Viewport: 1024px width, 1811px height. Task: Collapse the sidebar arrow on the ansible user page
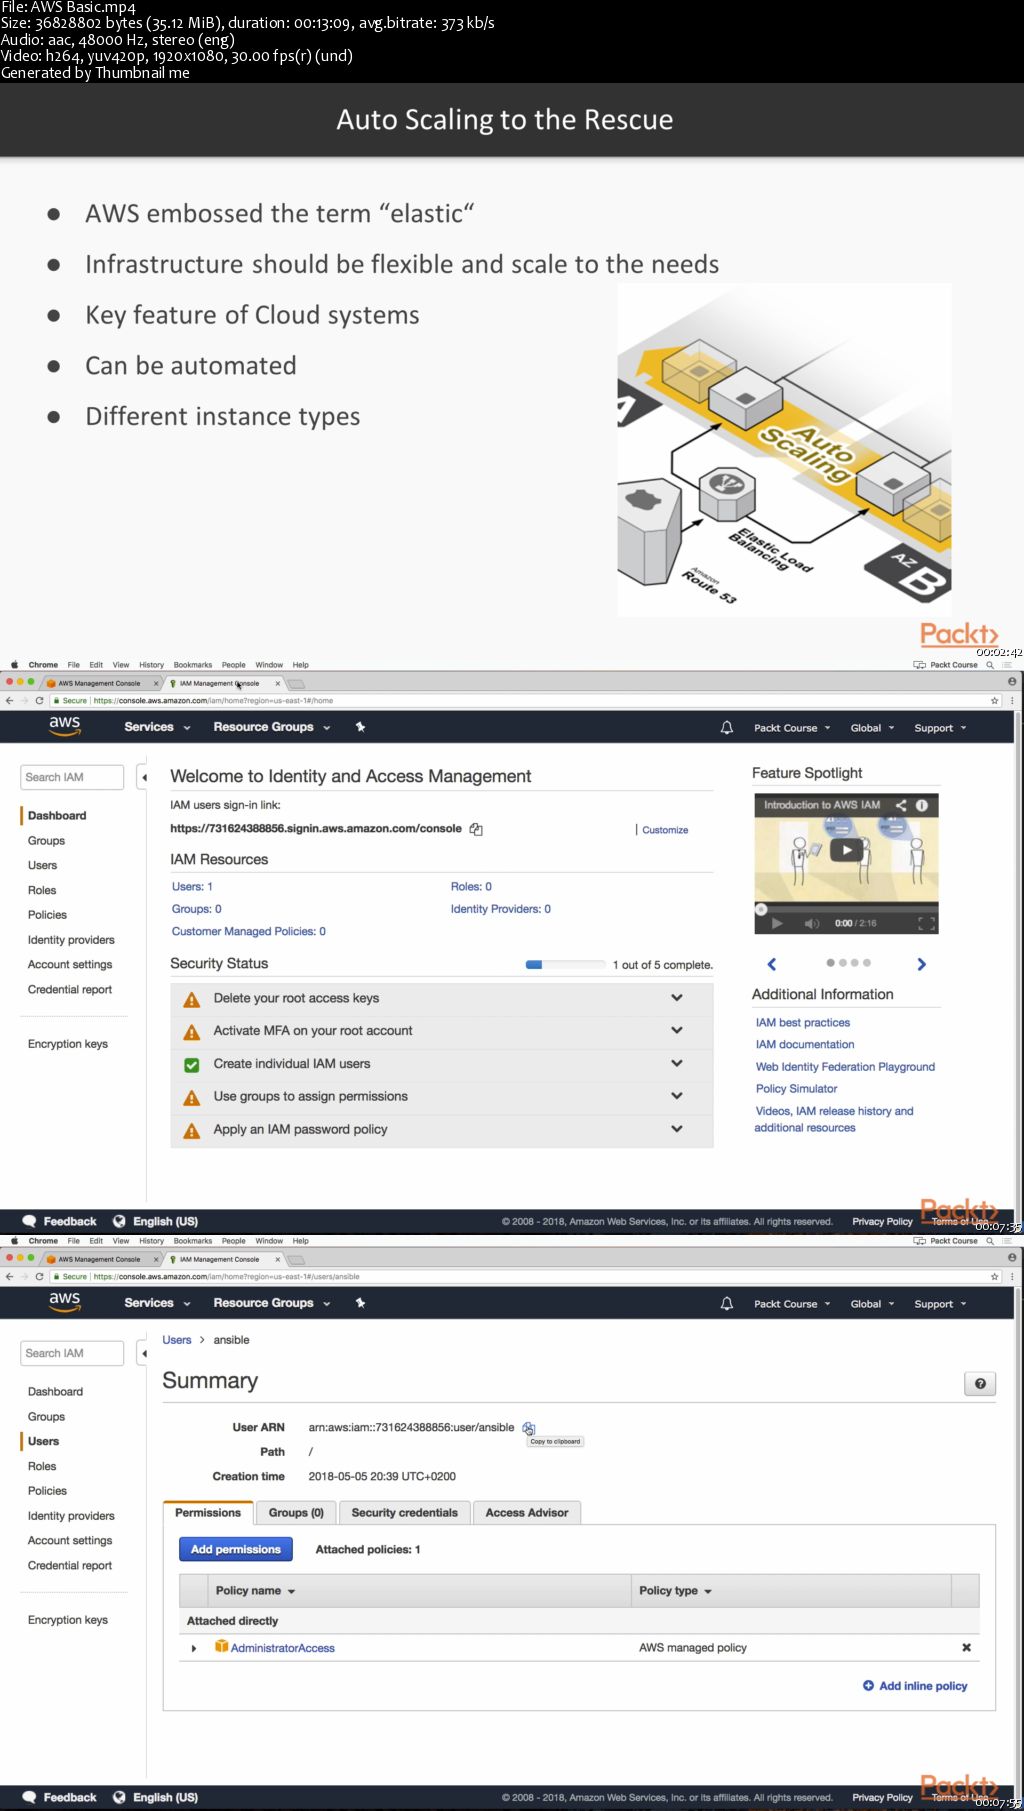pyautogui.click(x=143, y=1353)
